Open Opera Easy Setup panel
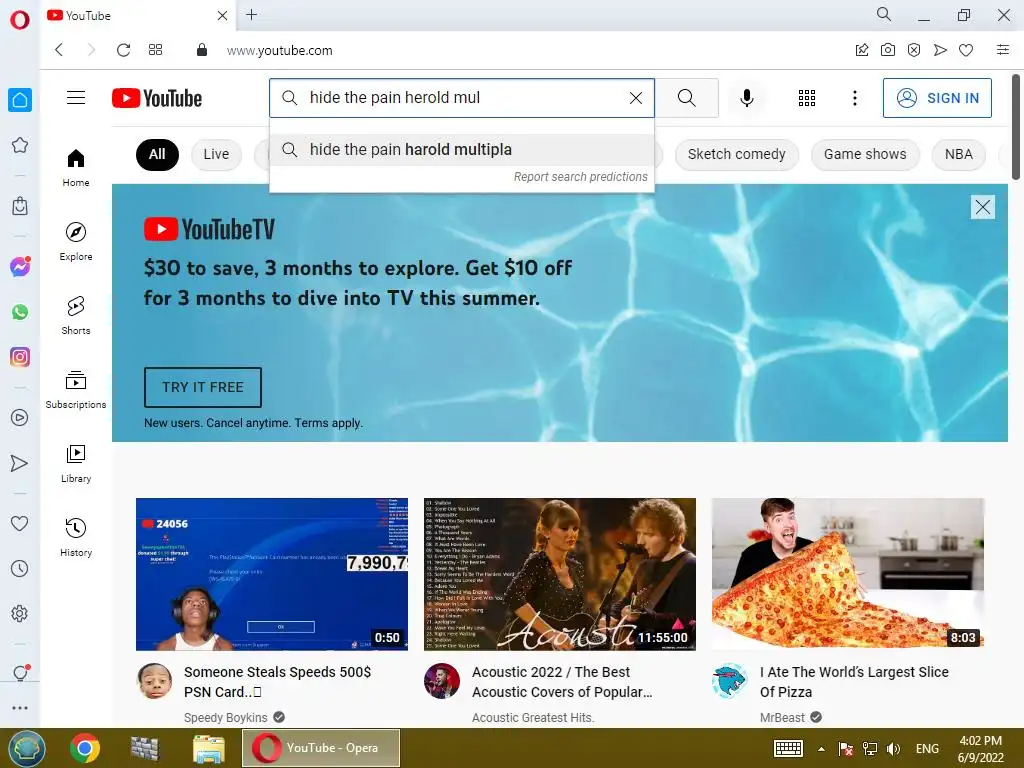 coord(1002,50)
